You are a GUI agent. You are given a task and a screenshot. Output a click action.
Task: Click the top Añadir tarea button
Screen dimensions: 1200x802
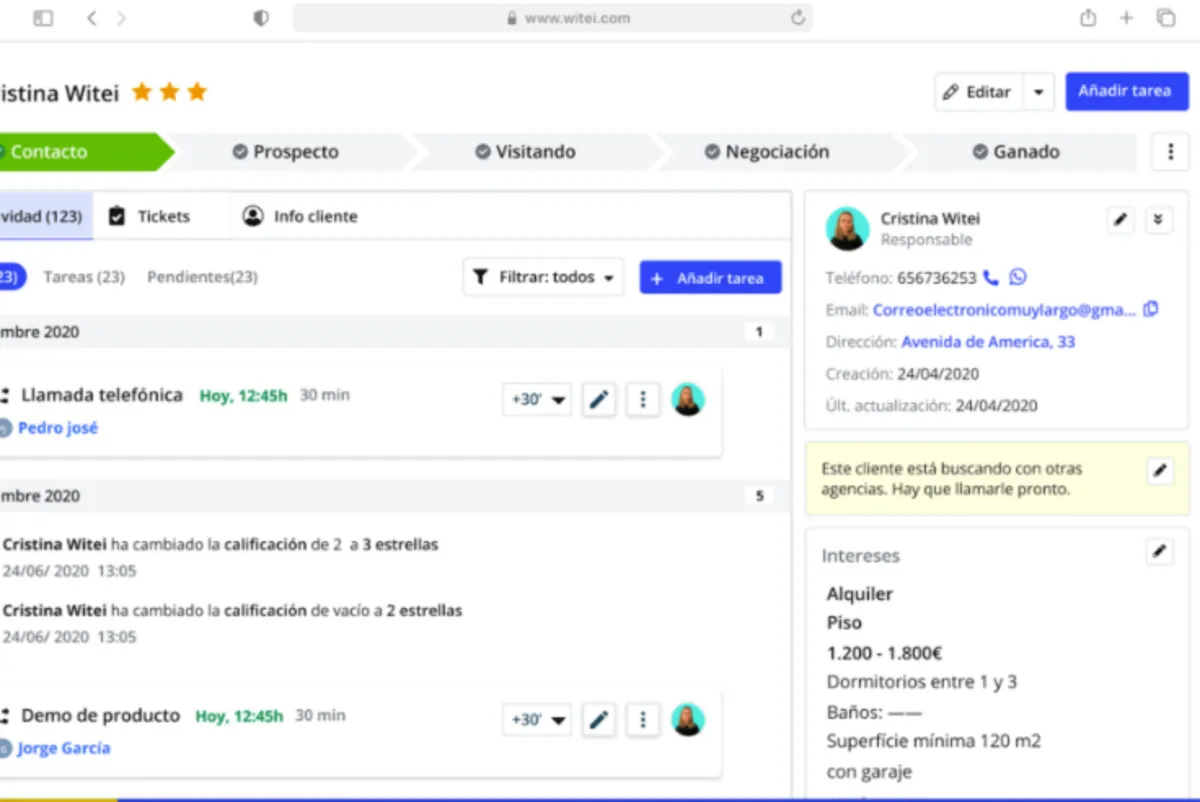[1126, 91]
